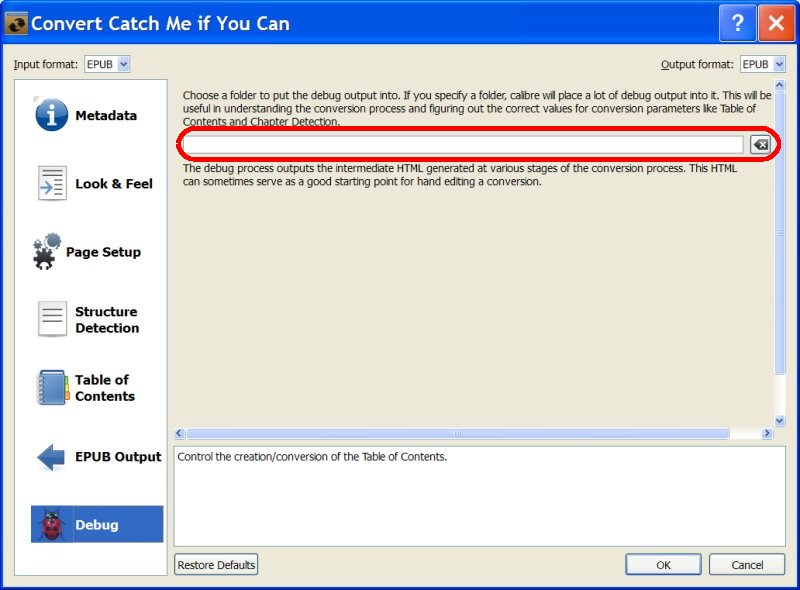Cancel the conversion dialog

pos(747,564)
